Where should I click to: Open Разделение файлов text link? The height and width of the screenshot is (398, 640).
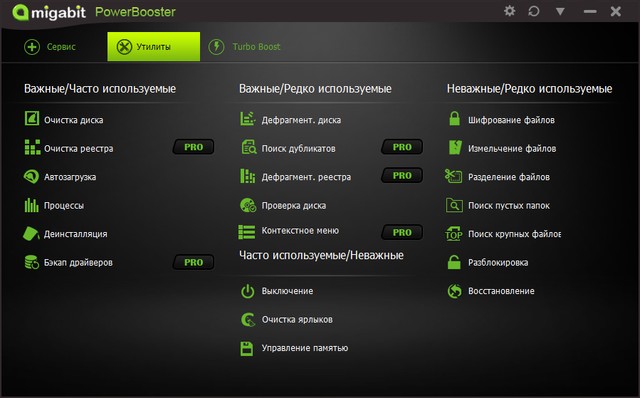(509, 177)
